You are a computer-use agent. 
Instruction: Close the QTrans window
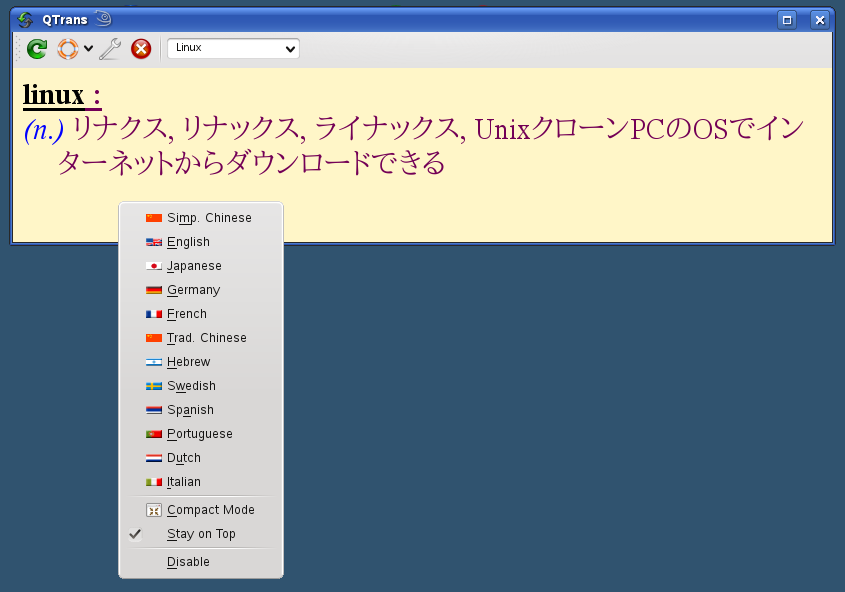coord(820,20)
